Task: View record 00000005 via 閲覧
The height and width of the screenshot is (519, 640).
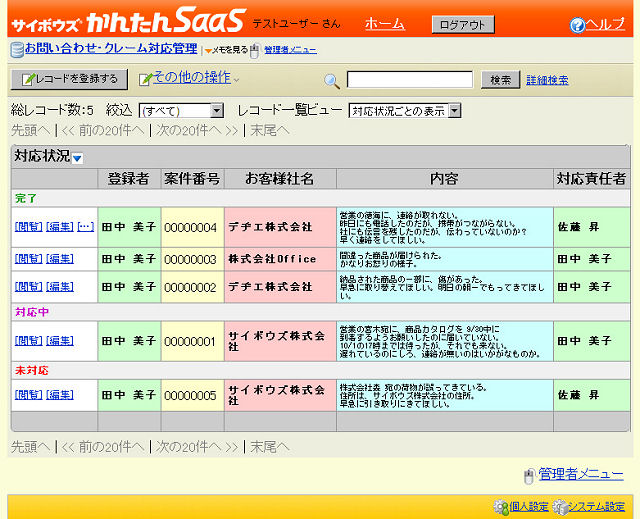Action: tap(29, 395)
